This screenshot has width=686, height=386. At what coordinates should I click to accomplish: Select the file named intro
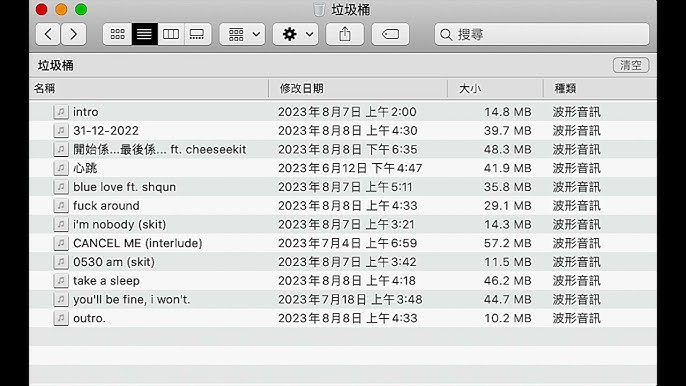(x=86, y=112)
